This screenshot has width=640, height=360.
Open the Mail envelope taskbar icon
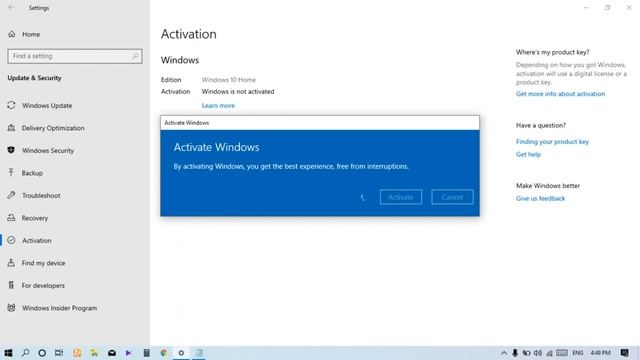pyautogui.click(x=111, y=353)
